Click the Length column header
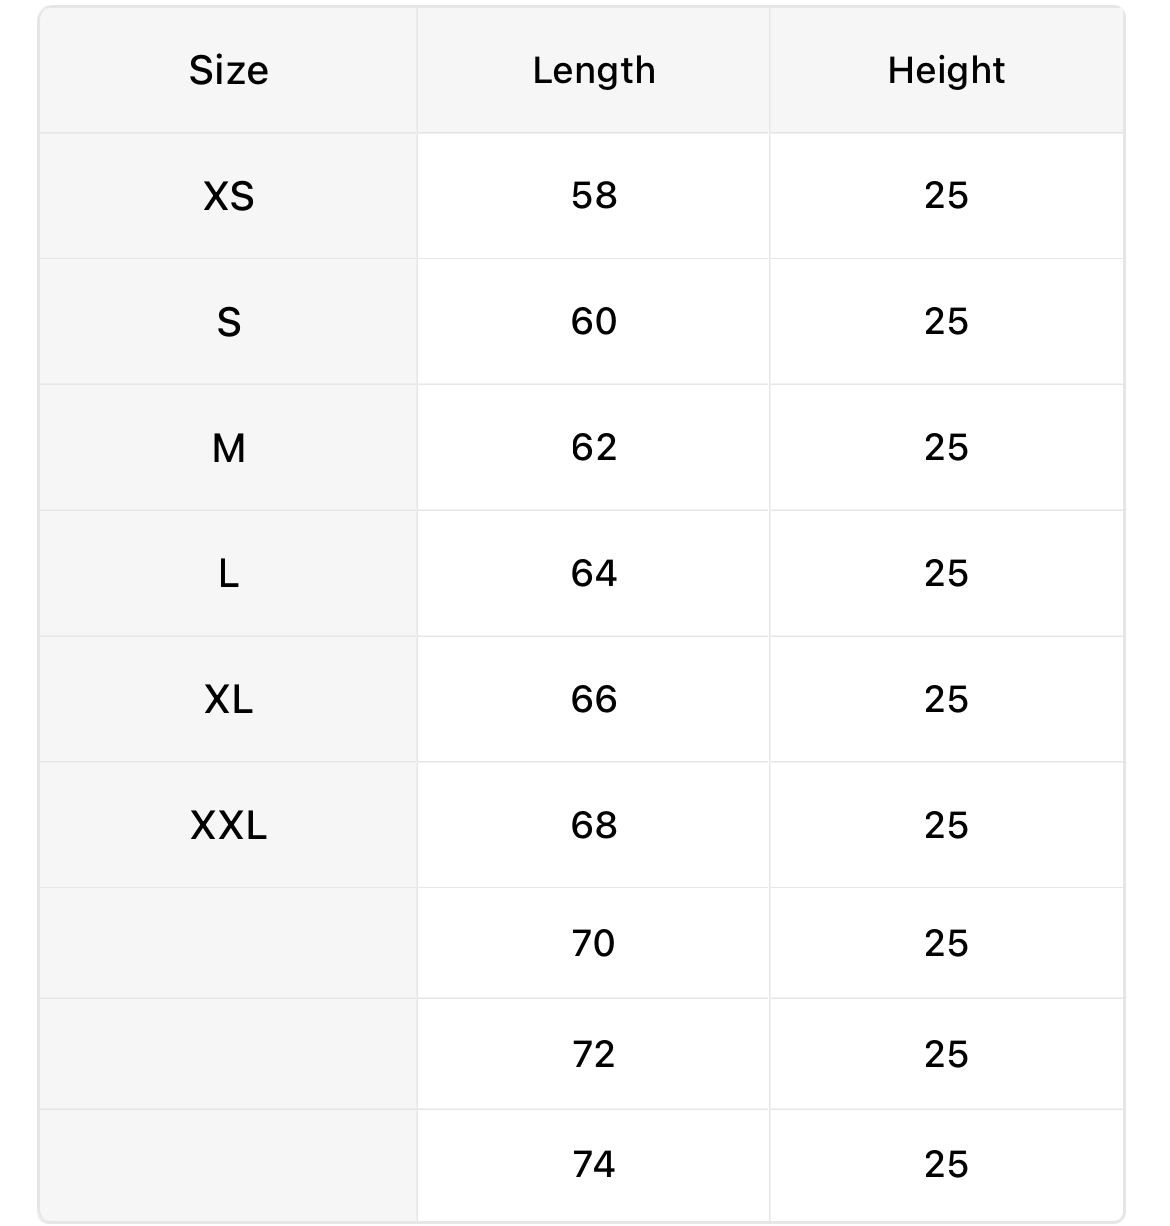Screen dimensions: 1170x1226 (594, 71)
